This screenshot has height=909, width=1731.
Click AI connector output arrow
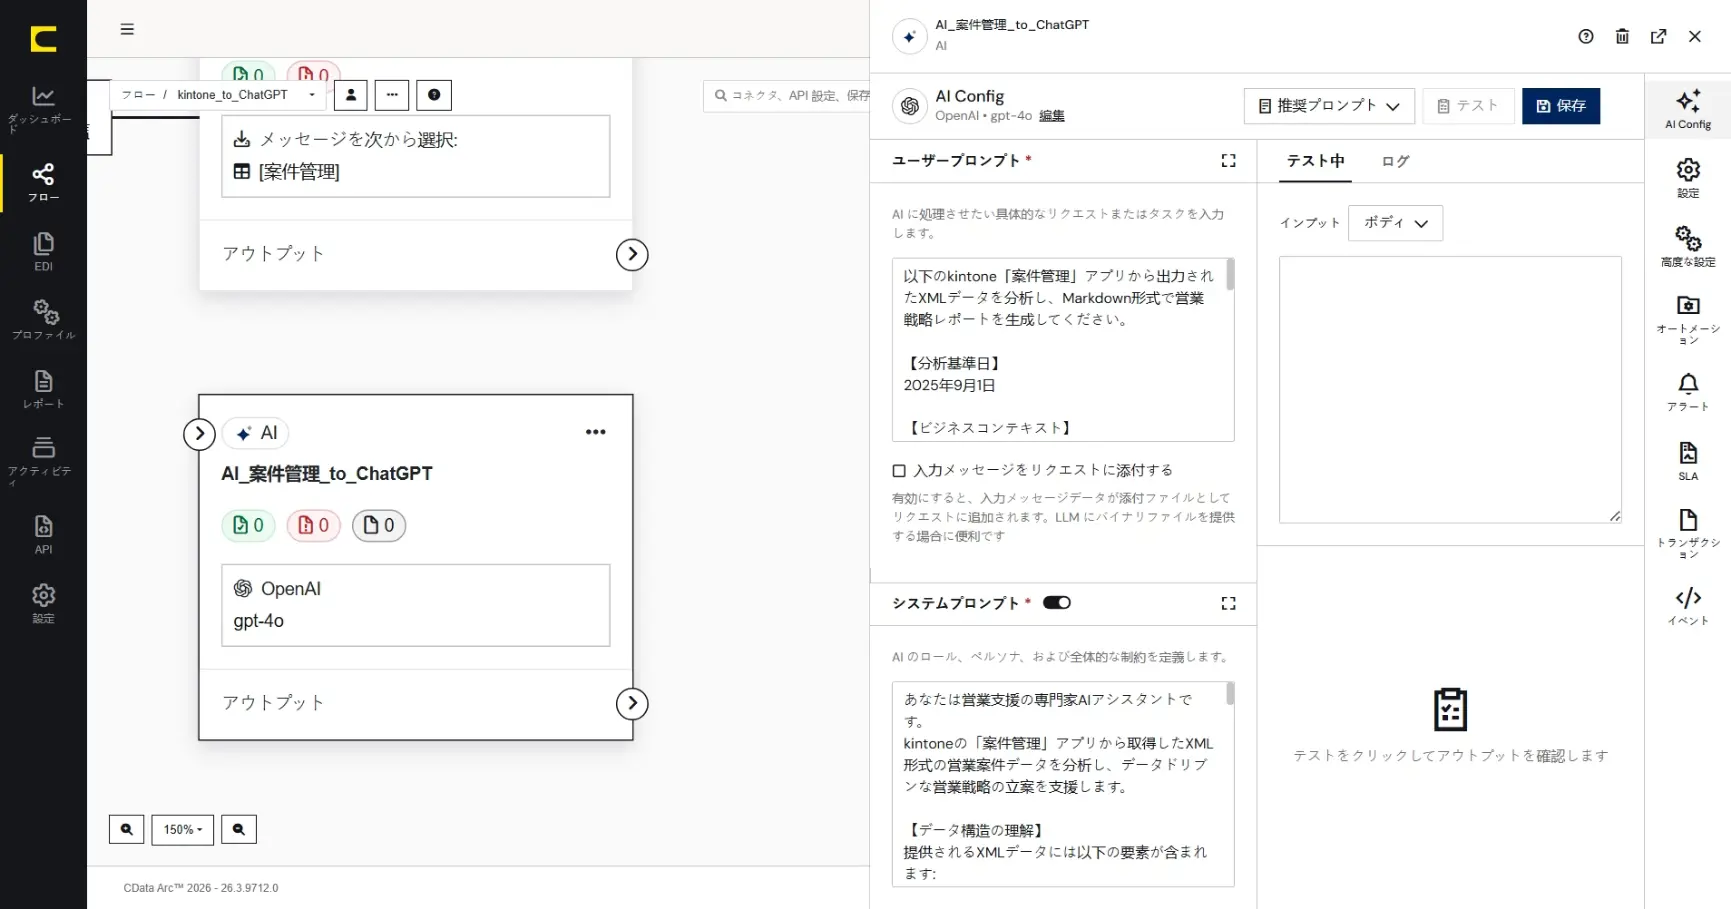coord(632,704)
